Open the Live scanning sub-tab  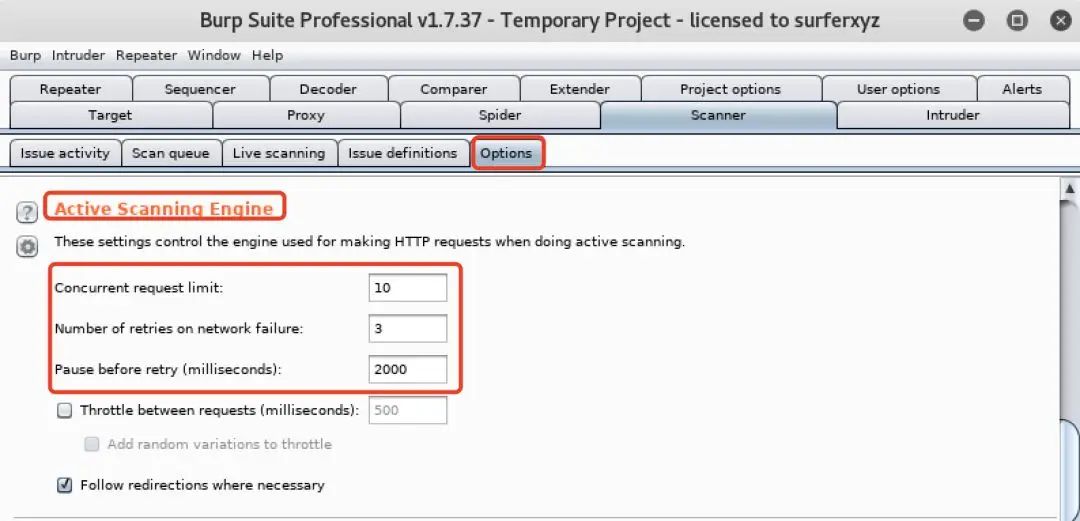(x=279, y=153)
